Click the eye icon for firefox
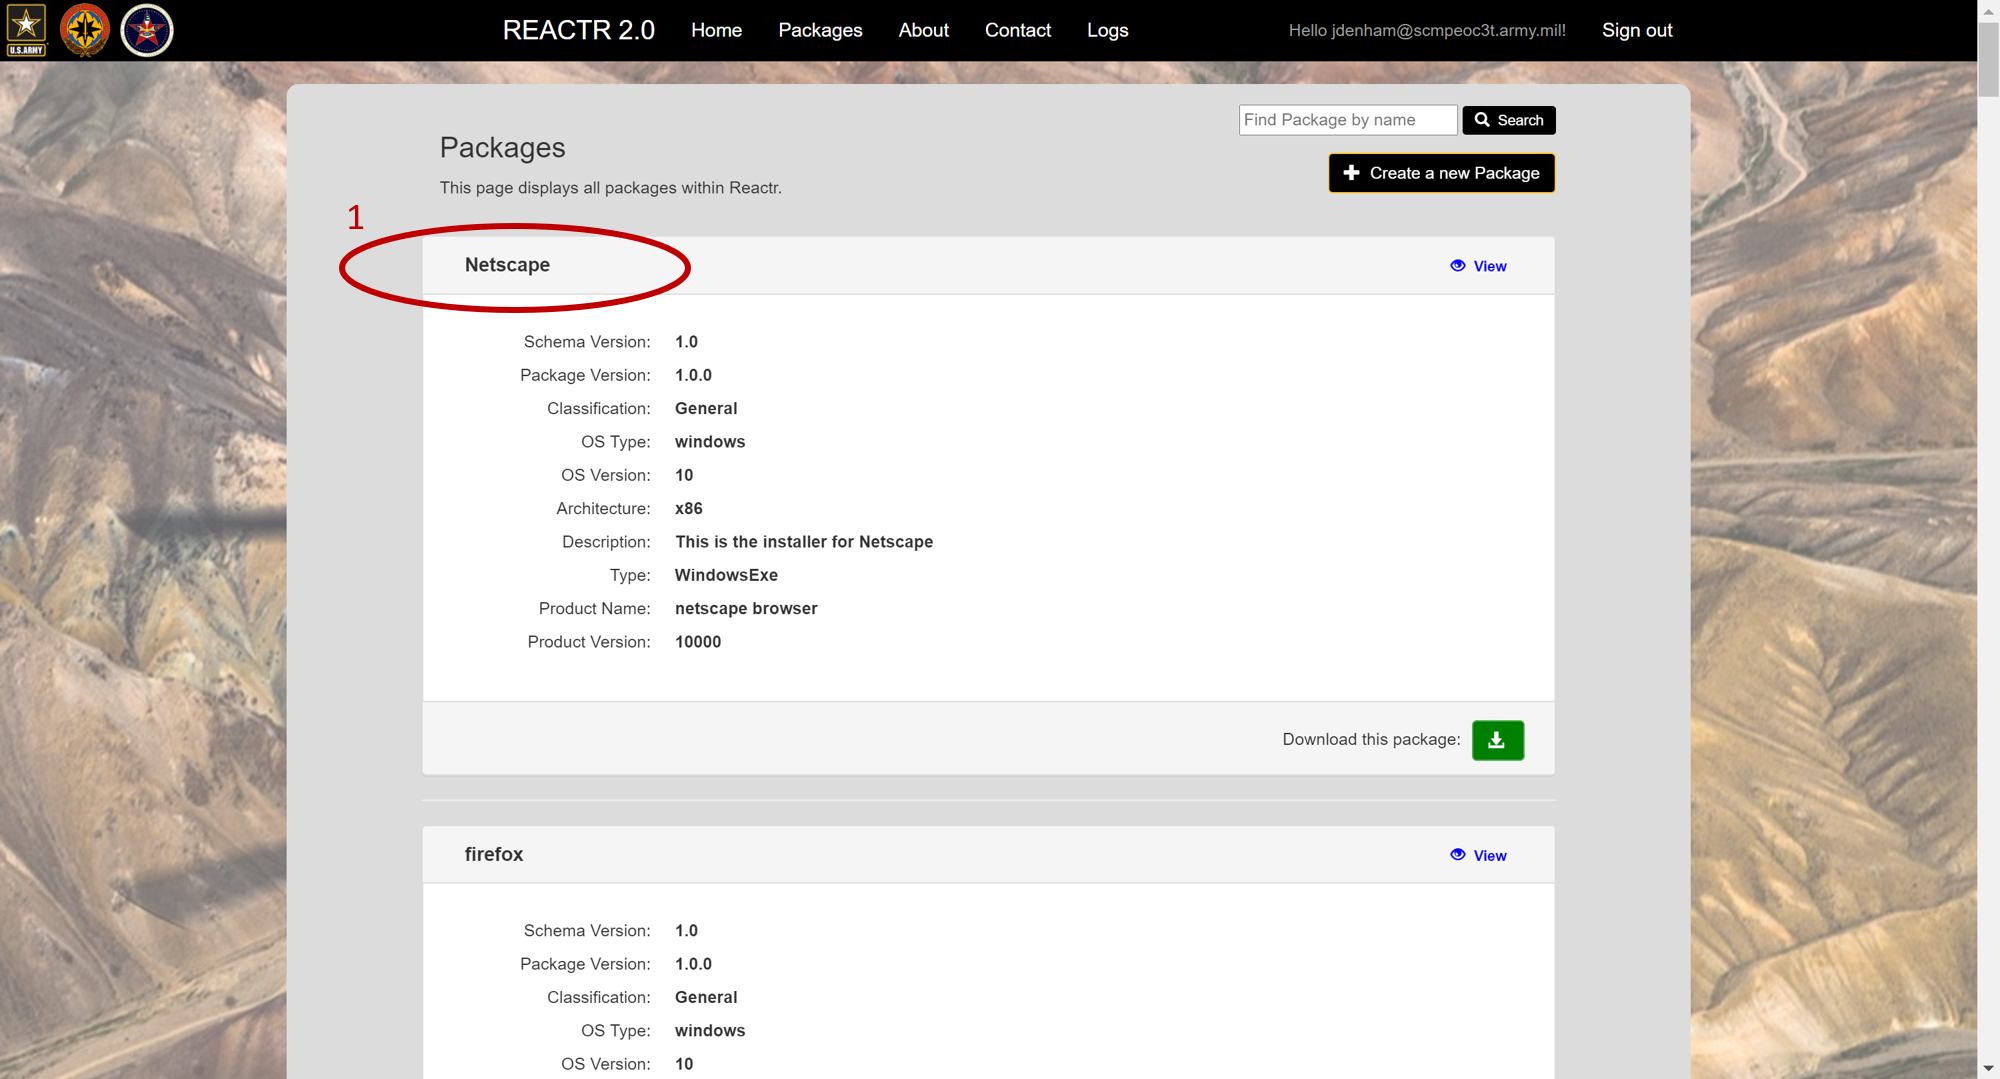 point(1458,855)
